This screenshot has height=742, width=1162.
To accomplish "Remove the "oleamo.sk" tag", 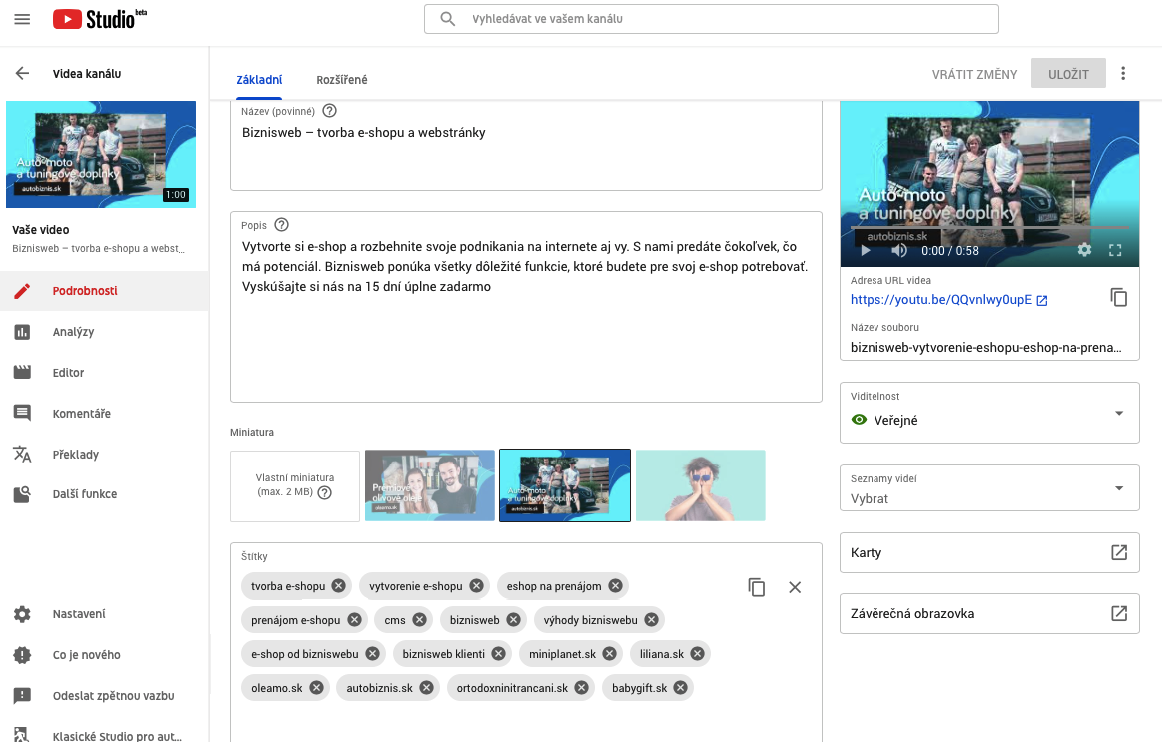I will point(316,688).
